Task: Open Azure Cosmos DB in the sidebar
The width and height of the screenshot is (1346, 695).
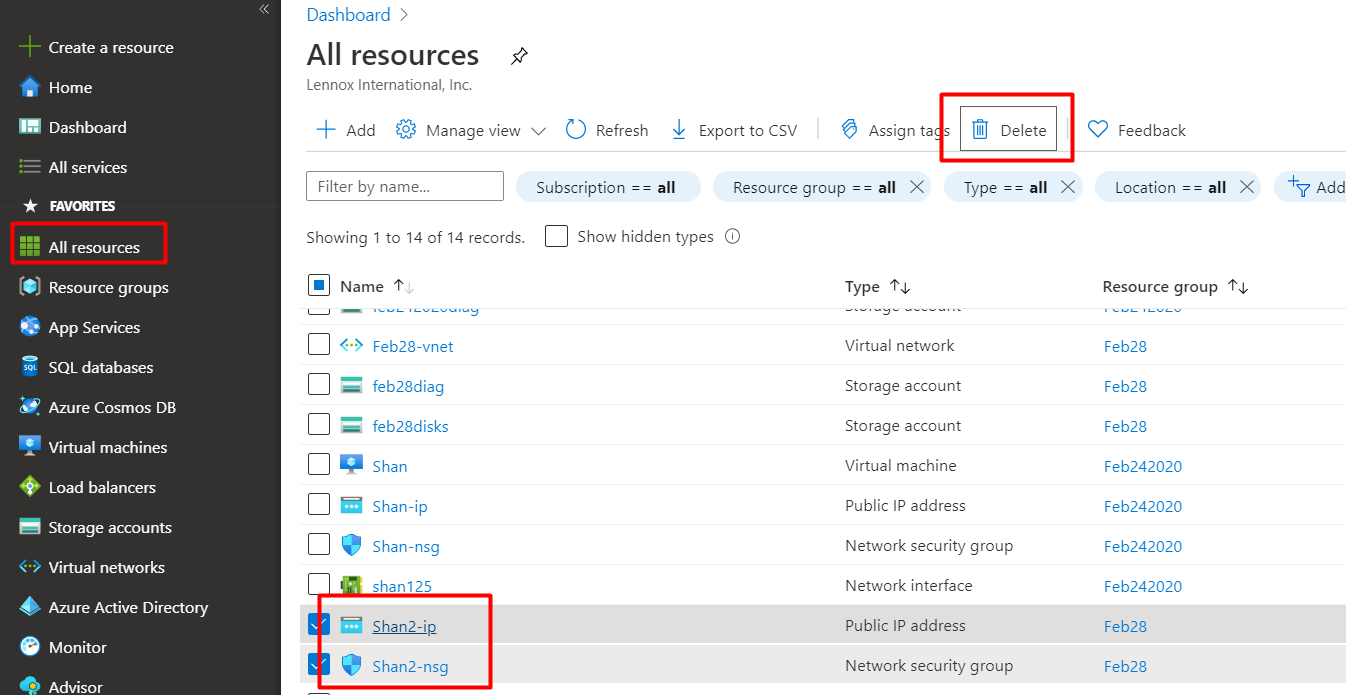Action: click(112, 407)
